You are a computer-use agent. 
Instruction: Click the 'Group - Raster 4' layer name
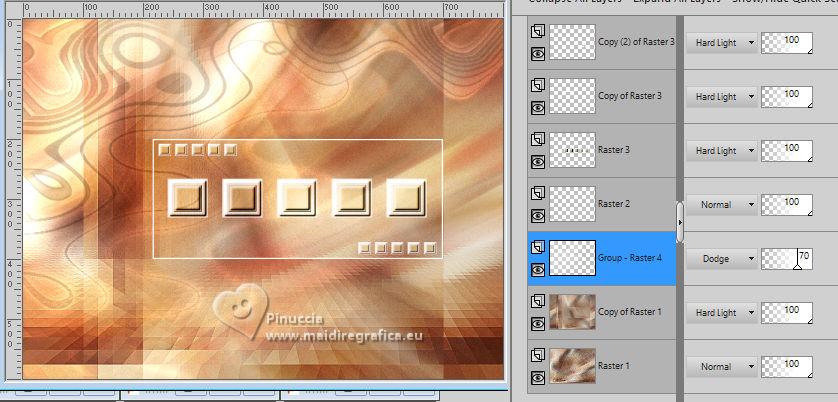[630, 258]
